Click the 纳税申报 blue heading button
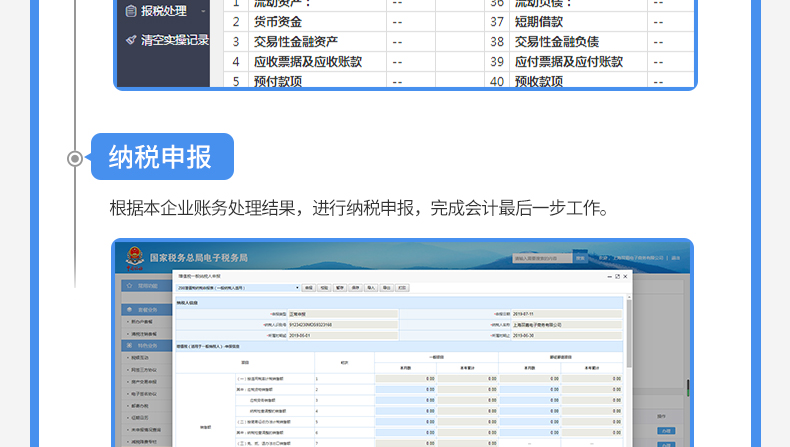 162,157
